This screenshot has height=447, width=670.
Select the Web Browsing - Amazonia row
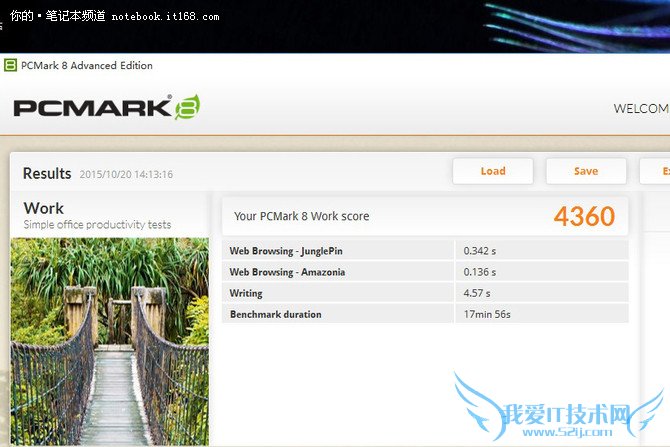(x=425, y=272)
